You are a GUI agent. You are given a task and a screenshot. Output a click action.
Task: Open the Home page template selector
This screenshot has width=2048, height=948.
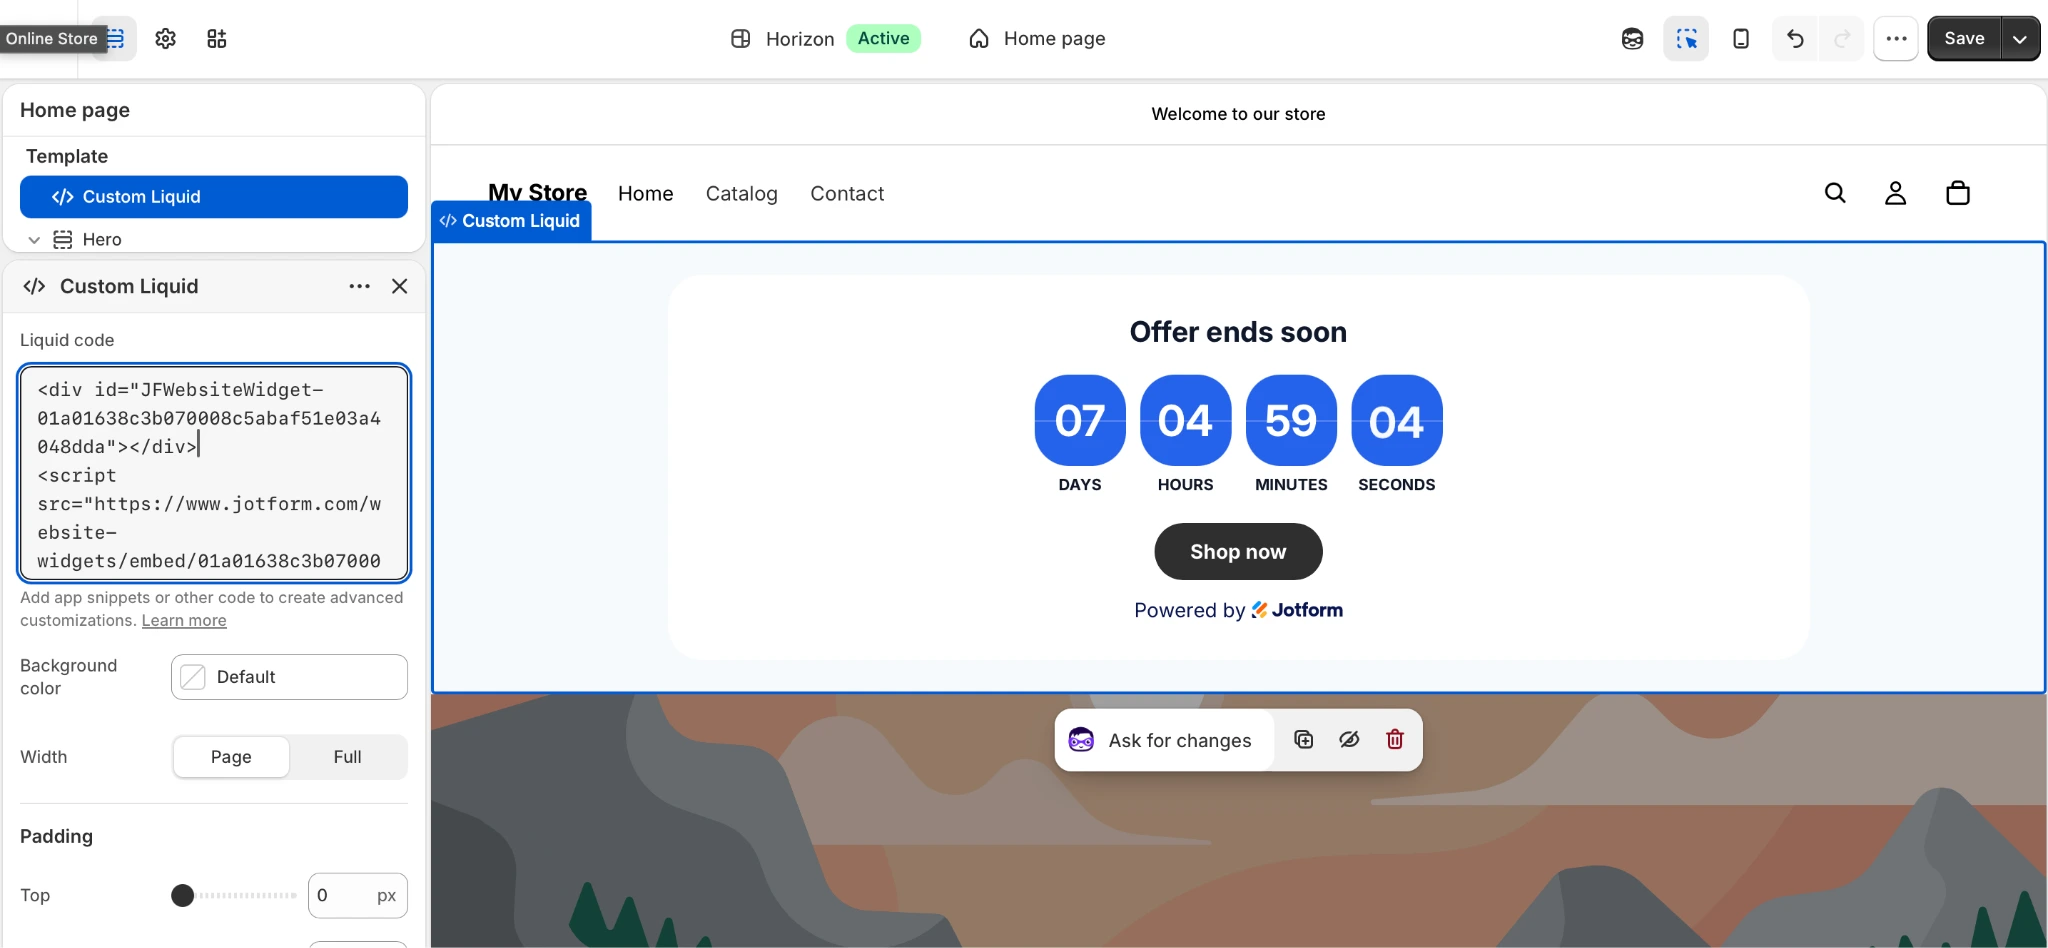coord(1037,39)
